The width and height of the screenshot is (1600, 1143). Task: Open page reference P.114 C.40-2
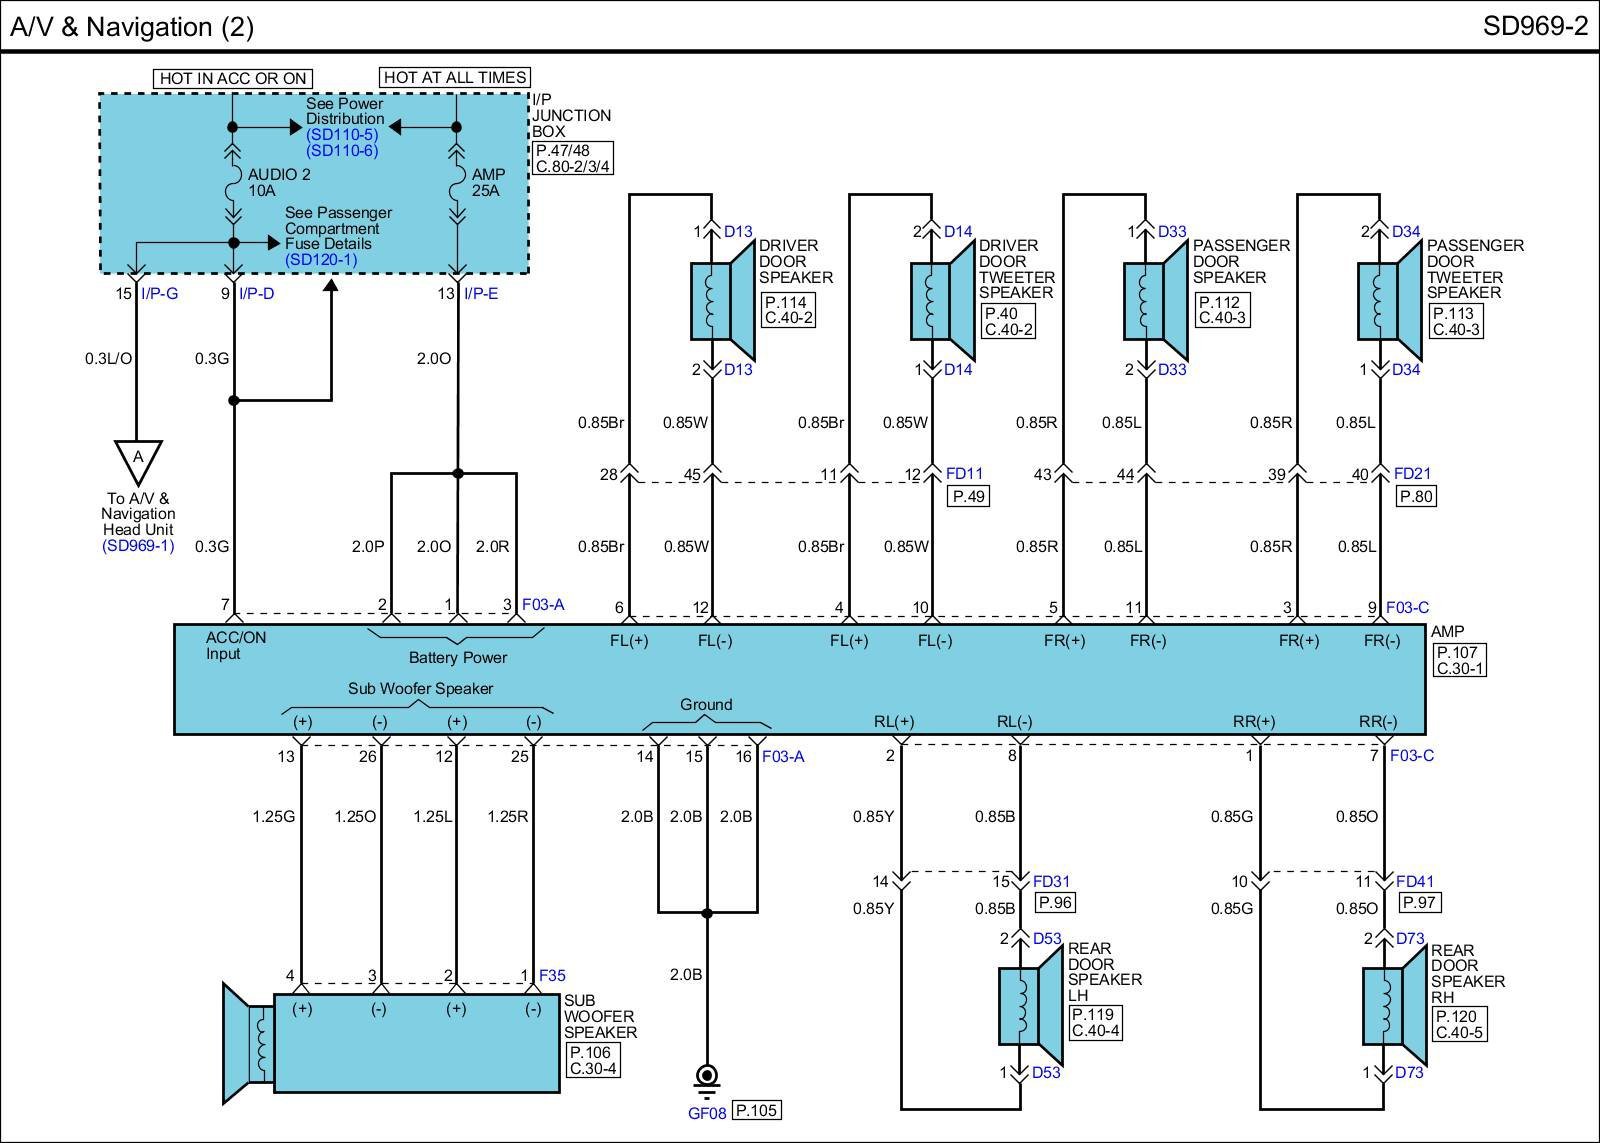[x=789, y=311]
